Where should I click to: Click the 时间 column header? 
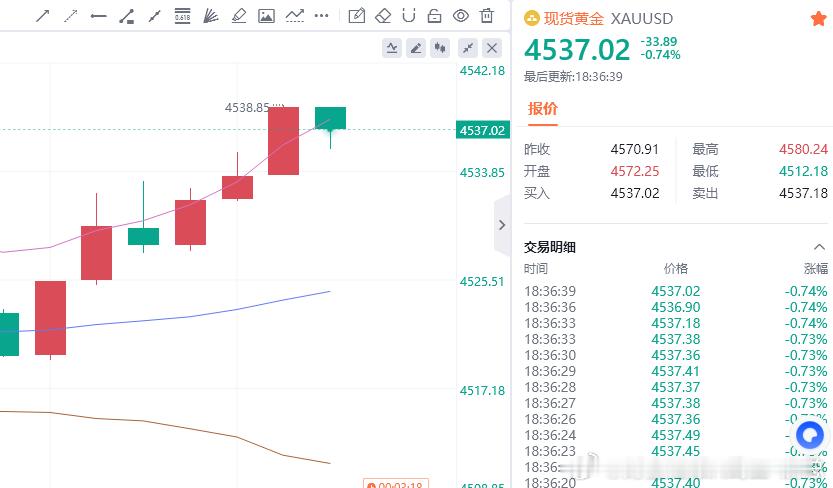(536, 269)
